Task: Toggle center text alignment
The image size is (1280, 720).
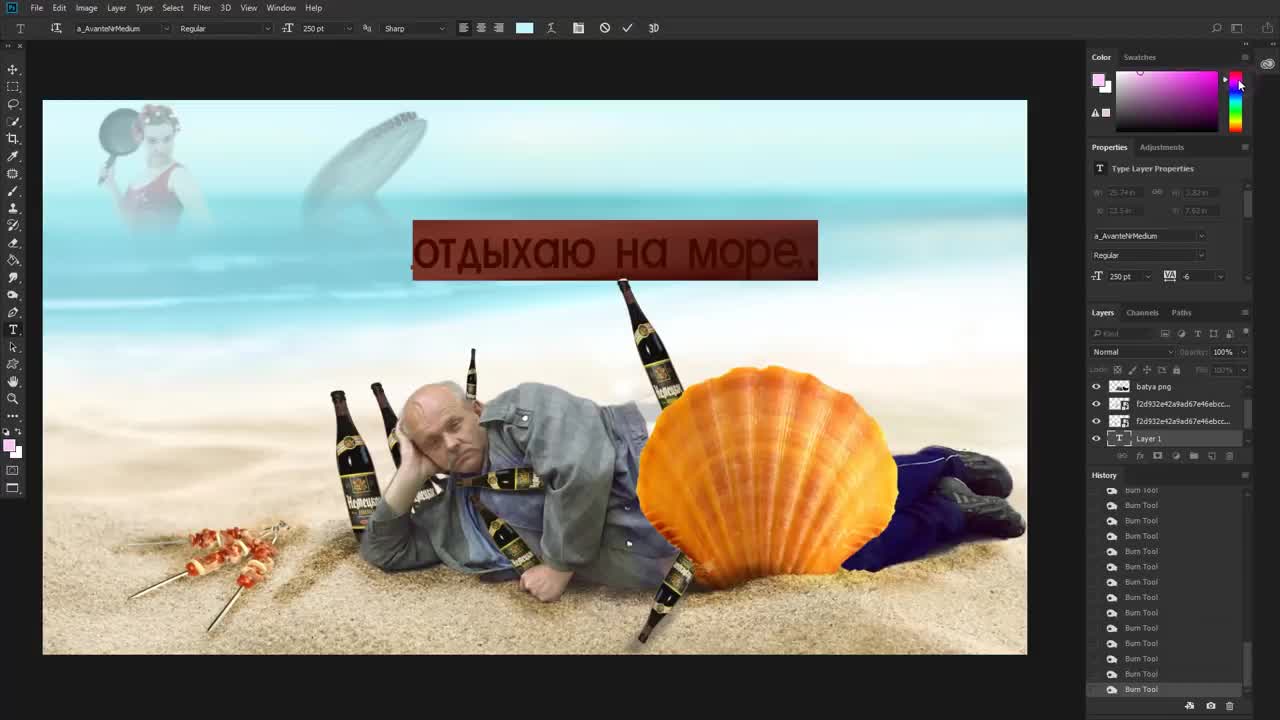Action: click(x=481, y=28)
